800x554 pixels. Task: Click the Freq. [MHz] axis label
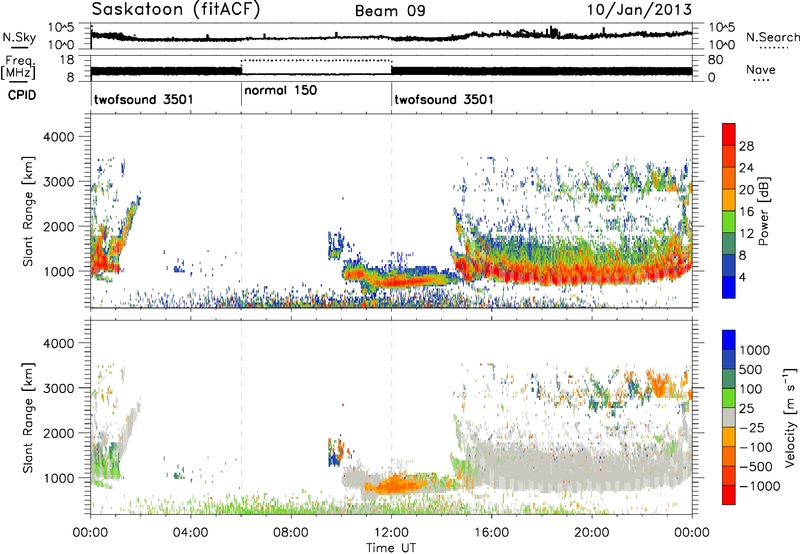click(x=18, y=67)
